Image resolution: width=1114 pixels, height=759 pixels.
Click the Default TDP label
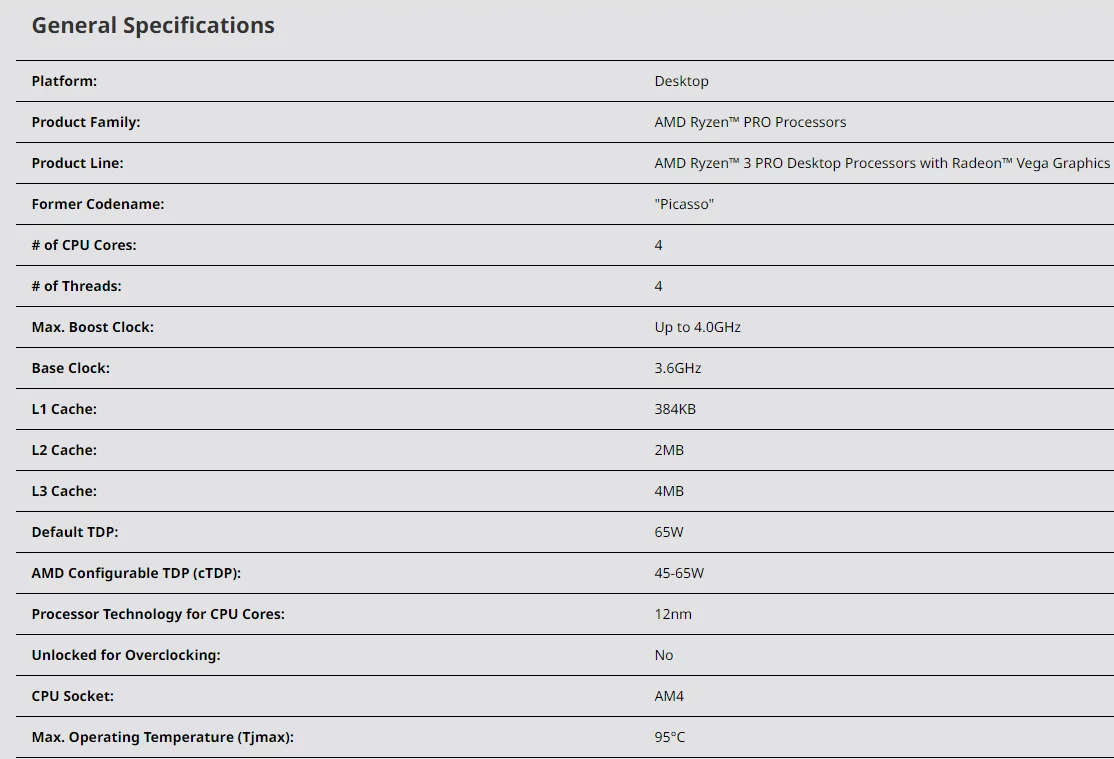74,532
